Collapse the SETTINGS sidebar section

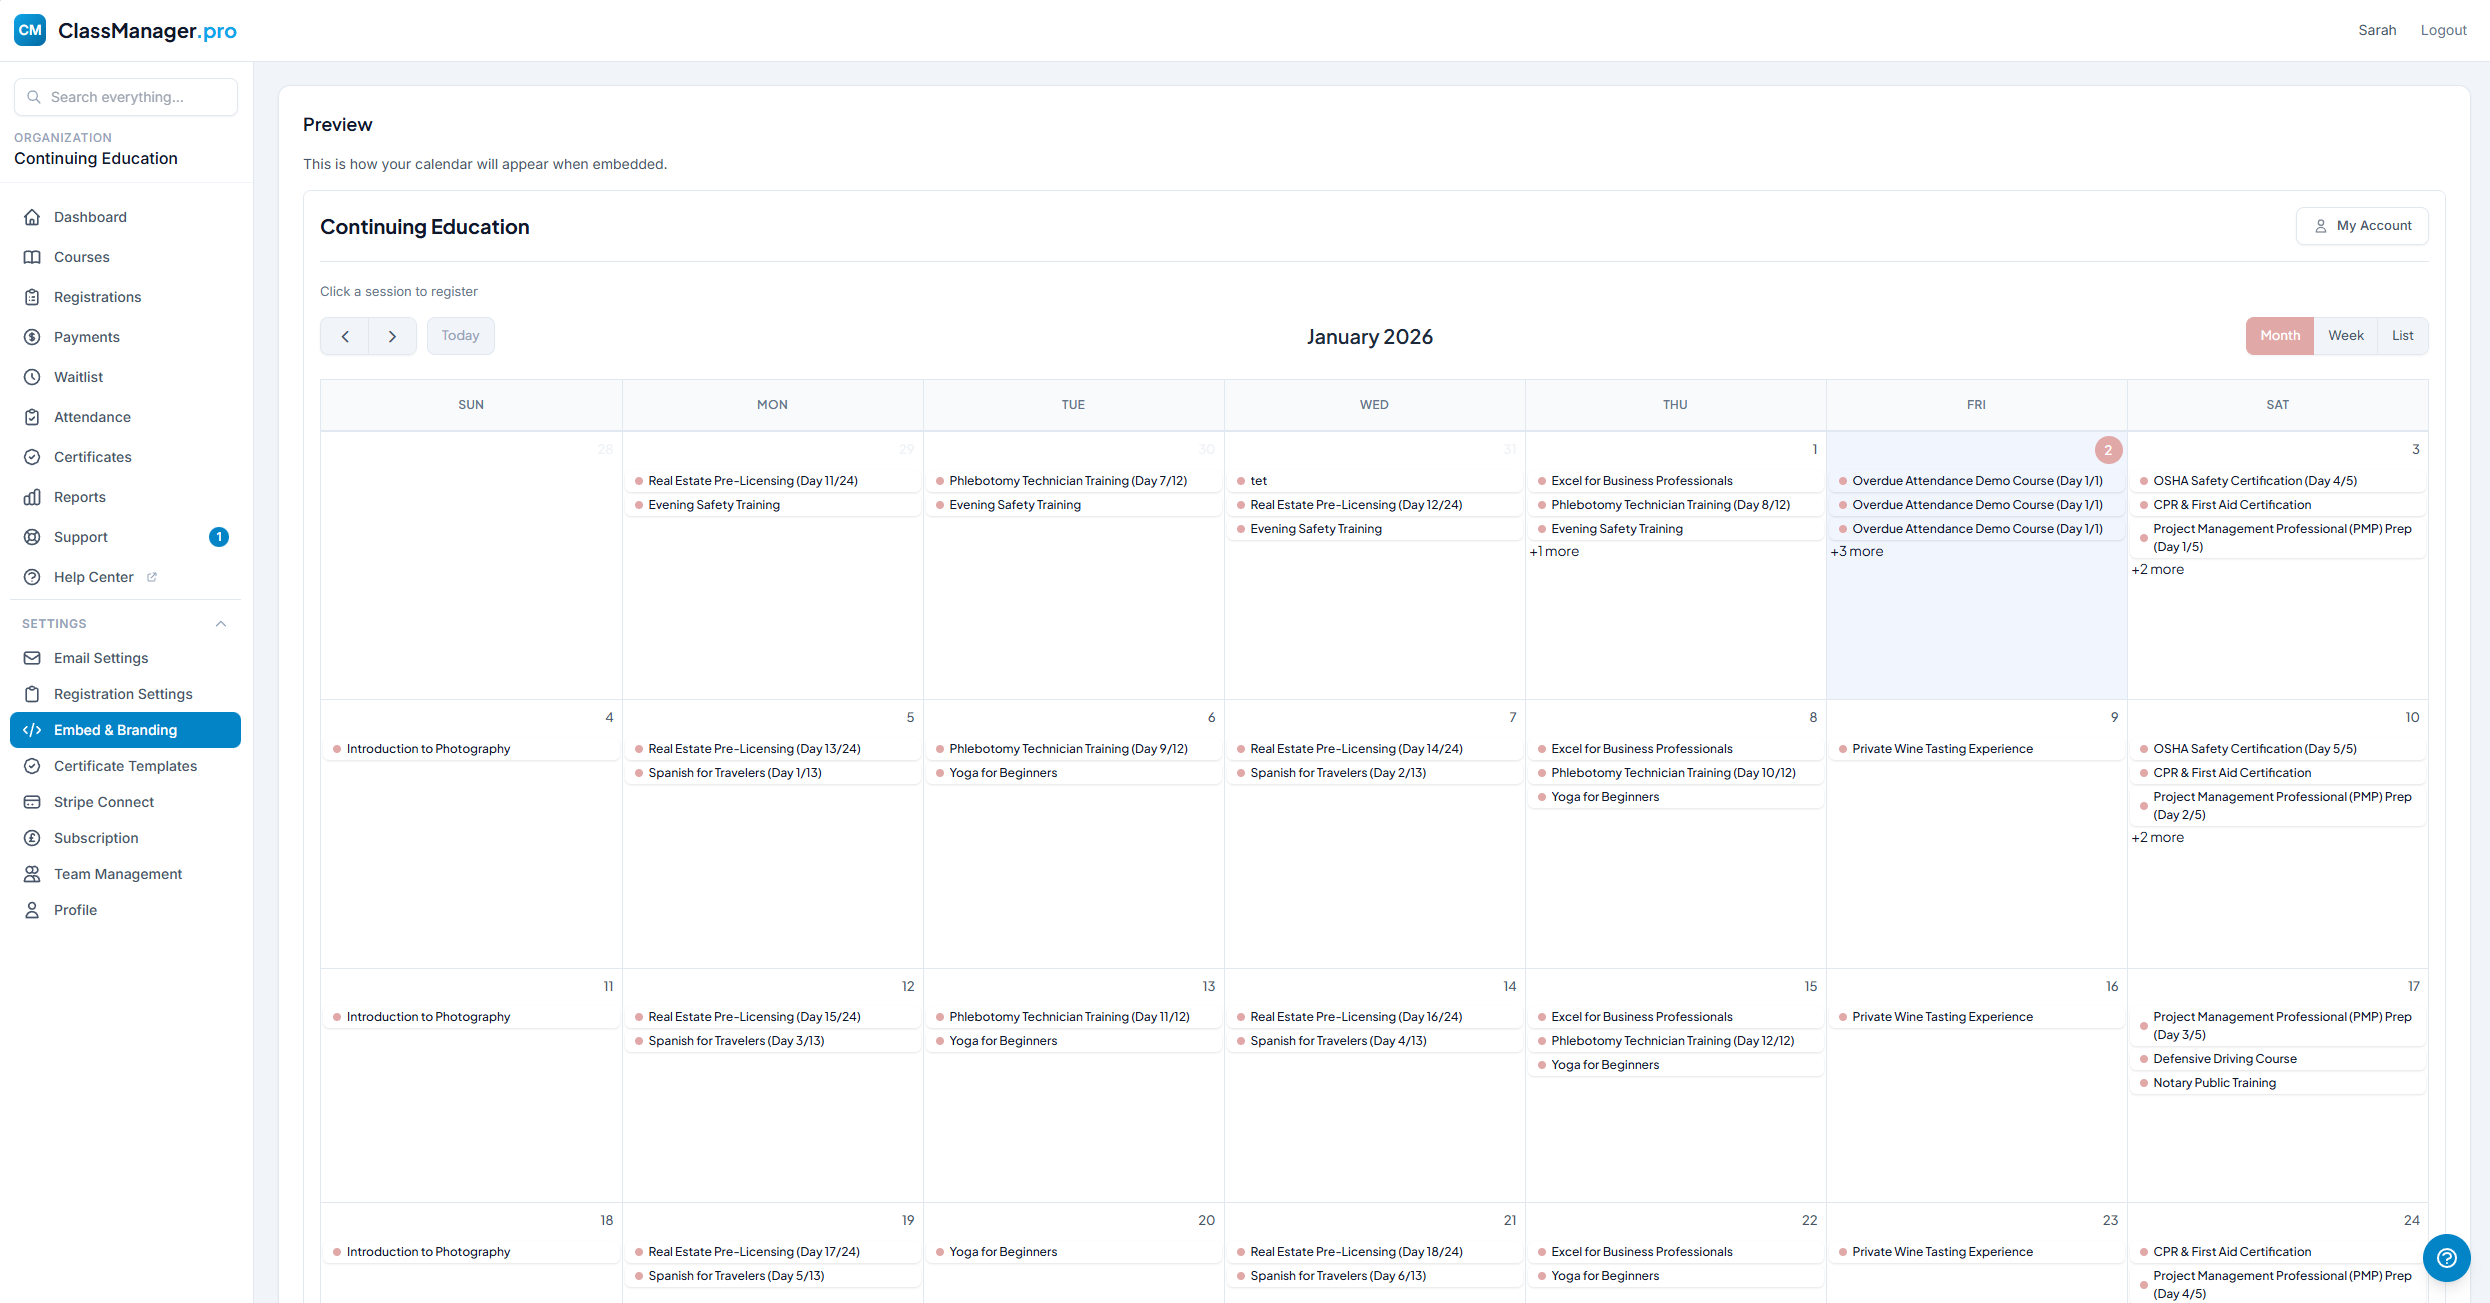220,623
